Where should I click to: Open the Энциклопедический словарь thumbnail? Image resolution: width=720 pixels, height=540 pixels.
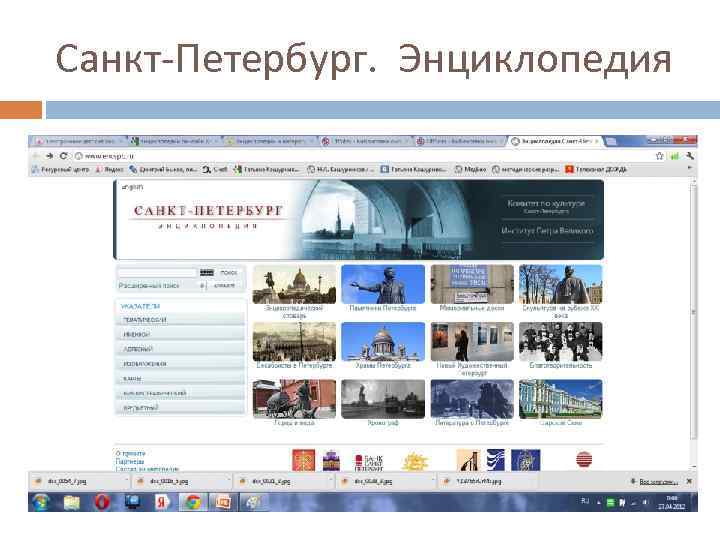pyautogui.click(x=294, y=284)
